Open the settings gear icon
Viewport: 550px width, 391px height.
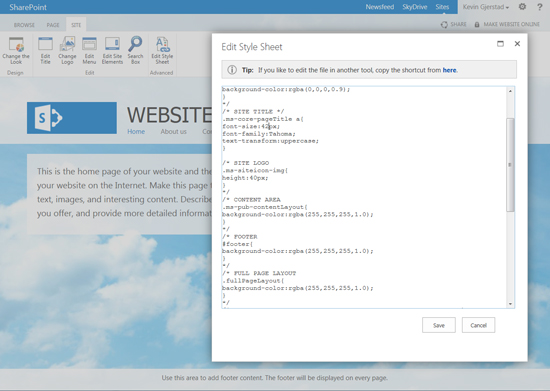[522, 7]
